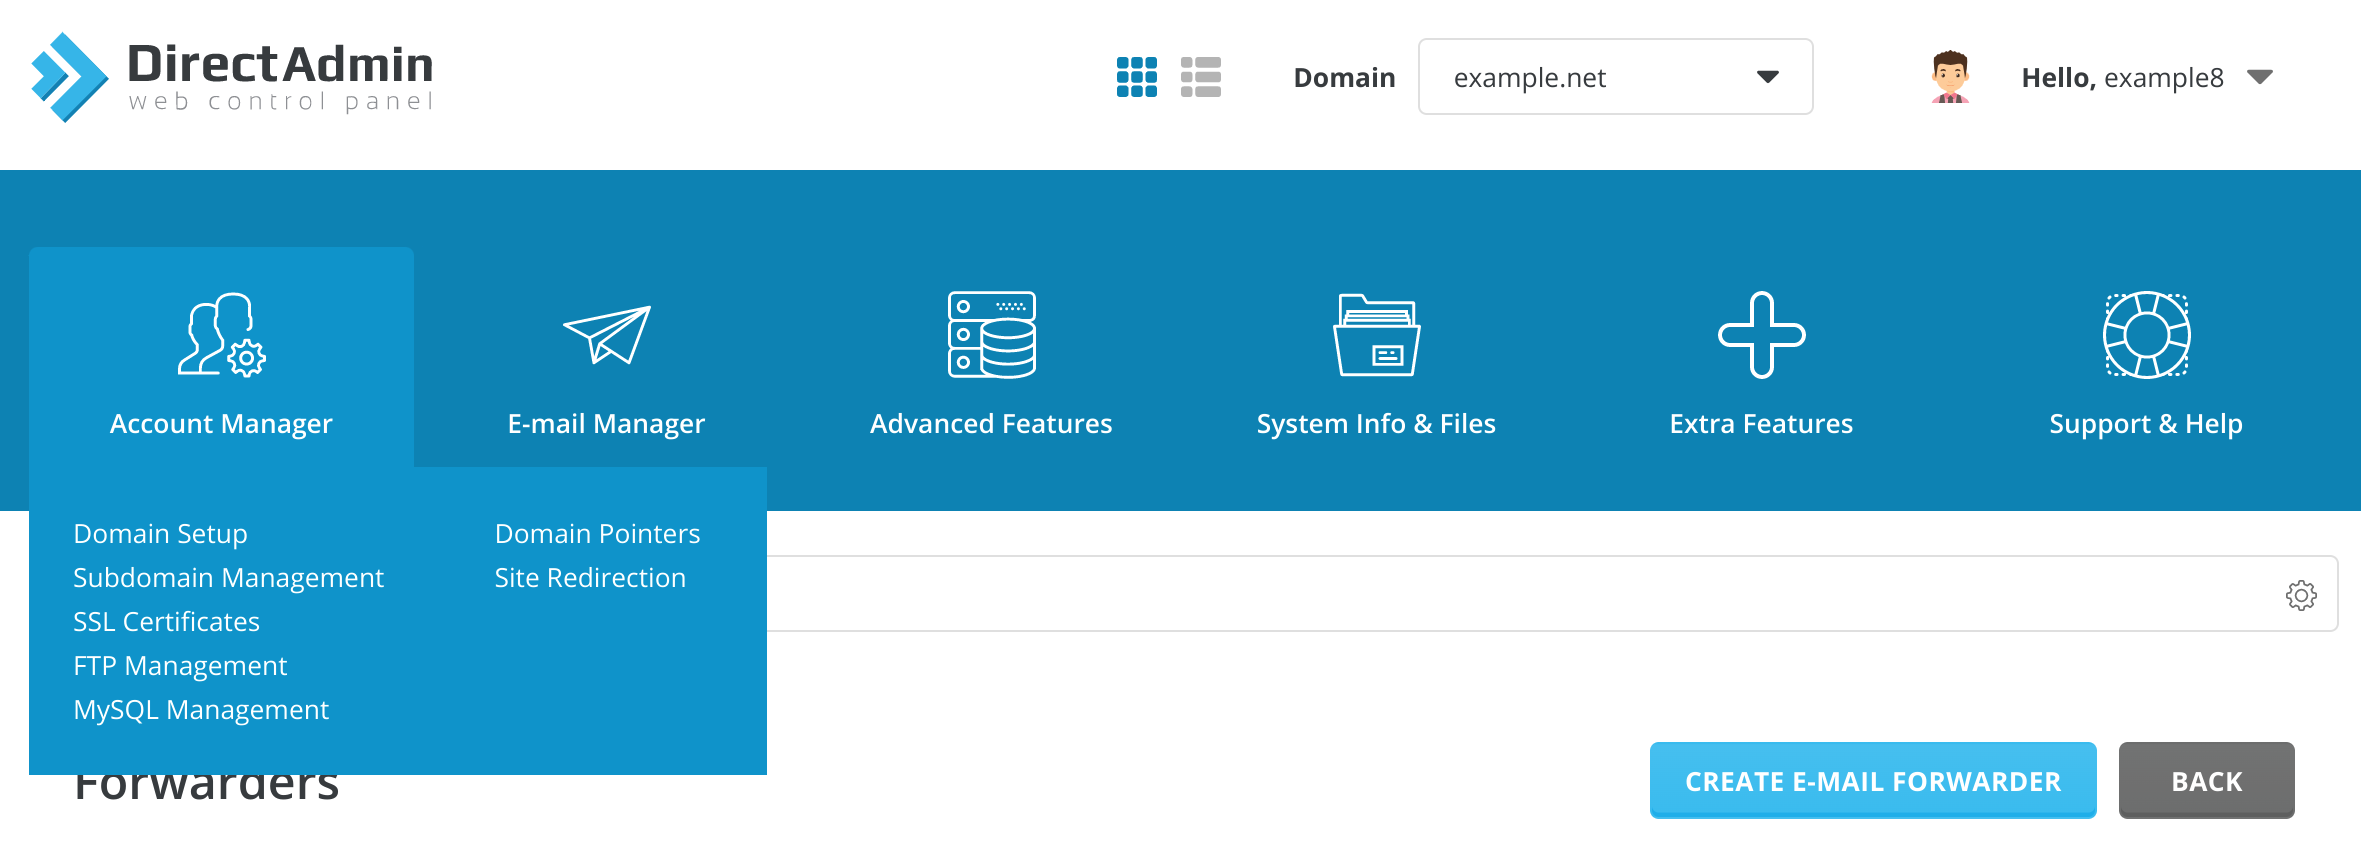Viewport: 2361px width, 852px height.
Task: Click the gear settings icon in search bar
Action: tap(2300, 595)
